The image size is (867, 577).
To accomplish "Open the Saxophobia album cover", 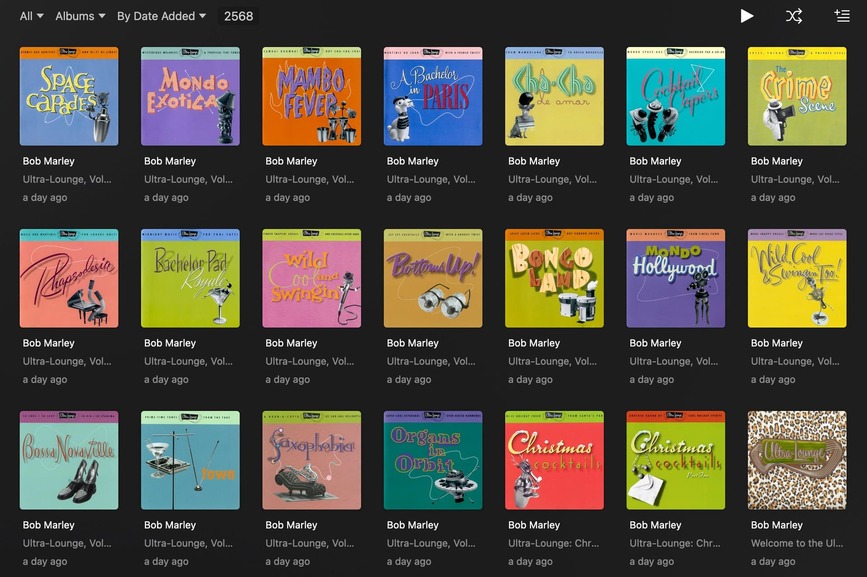I will (311, 460).
